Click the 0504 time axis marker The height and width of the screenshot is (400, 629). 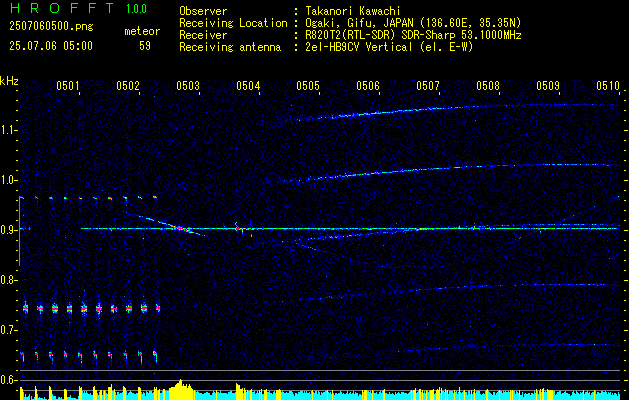click(248, 85)
